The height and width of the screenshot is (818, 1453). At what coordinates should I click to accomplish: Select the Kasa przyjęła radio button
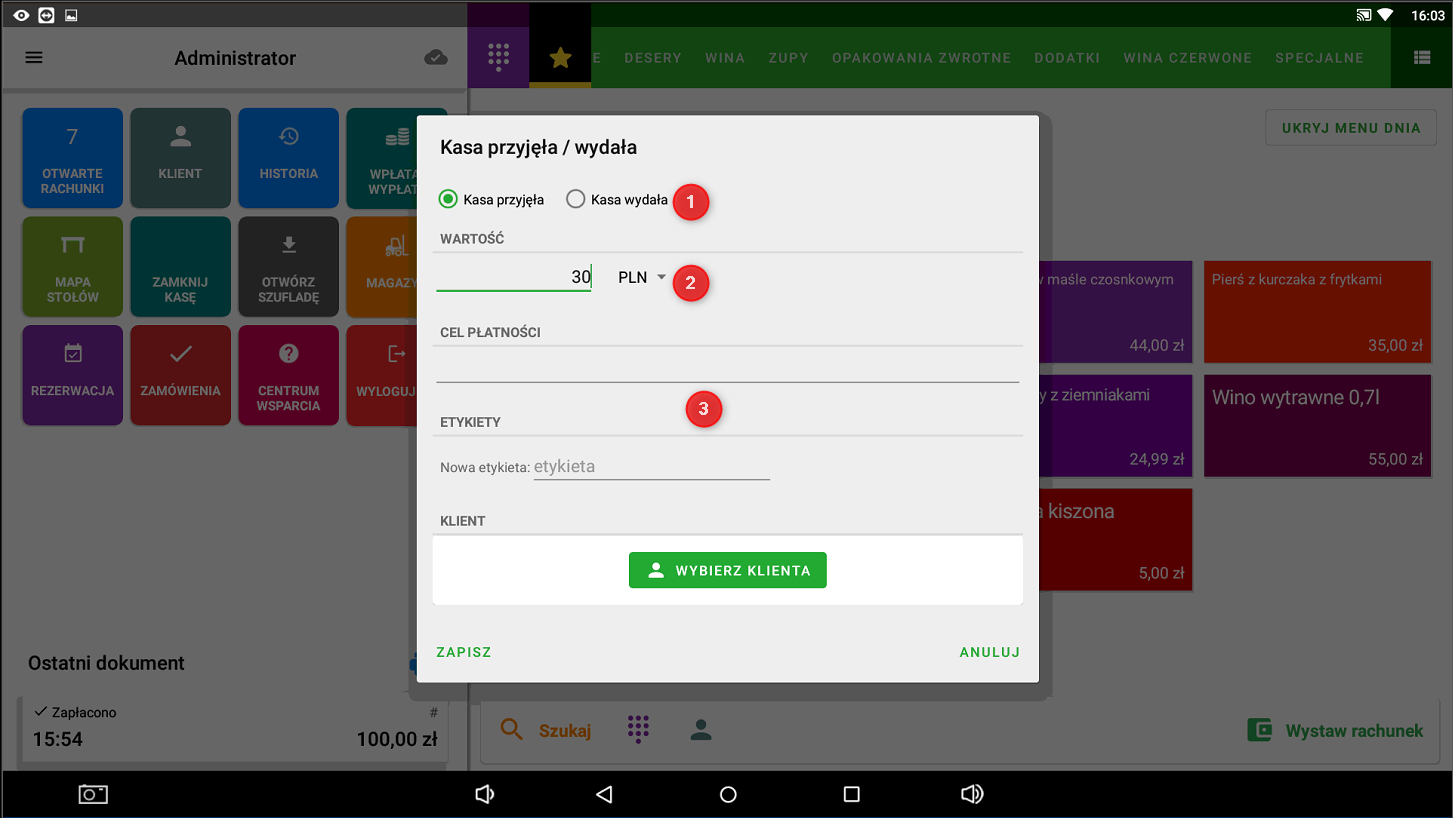click(449, 199)
